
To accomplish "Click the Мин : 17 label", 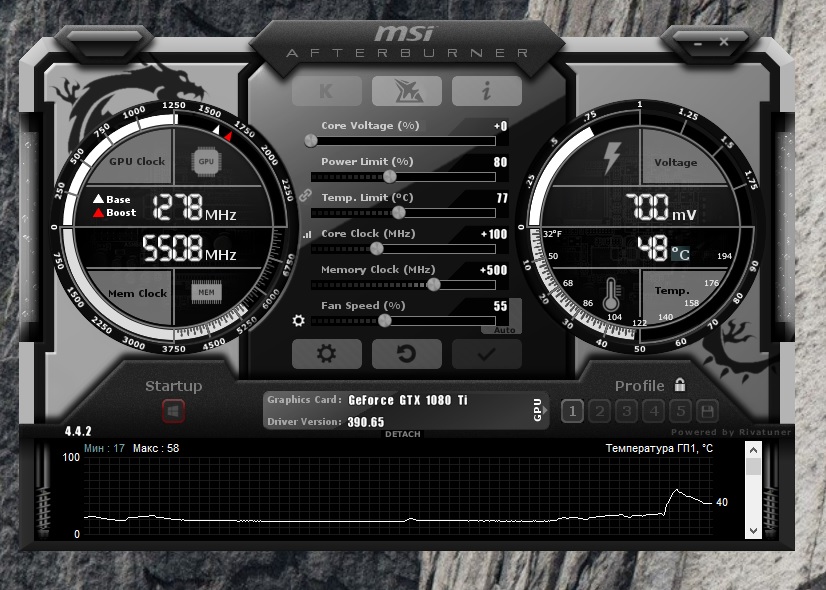I will pyautogui.click(x=104, y=448).
